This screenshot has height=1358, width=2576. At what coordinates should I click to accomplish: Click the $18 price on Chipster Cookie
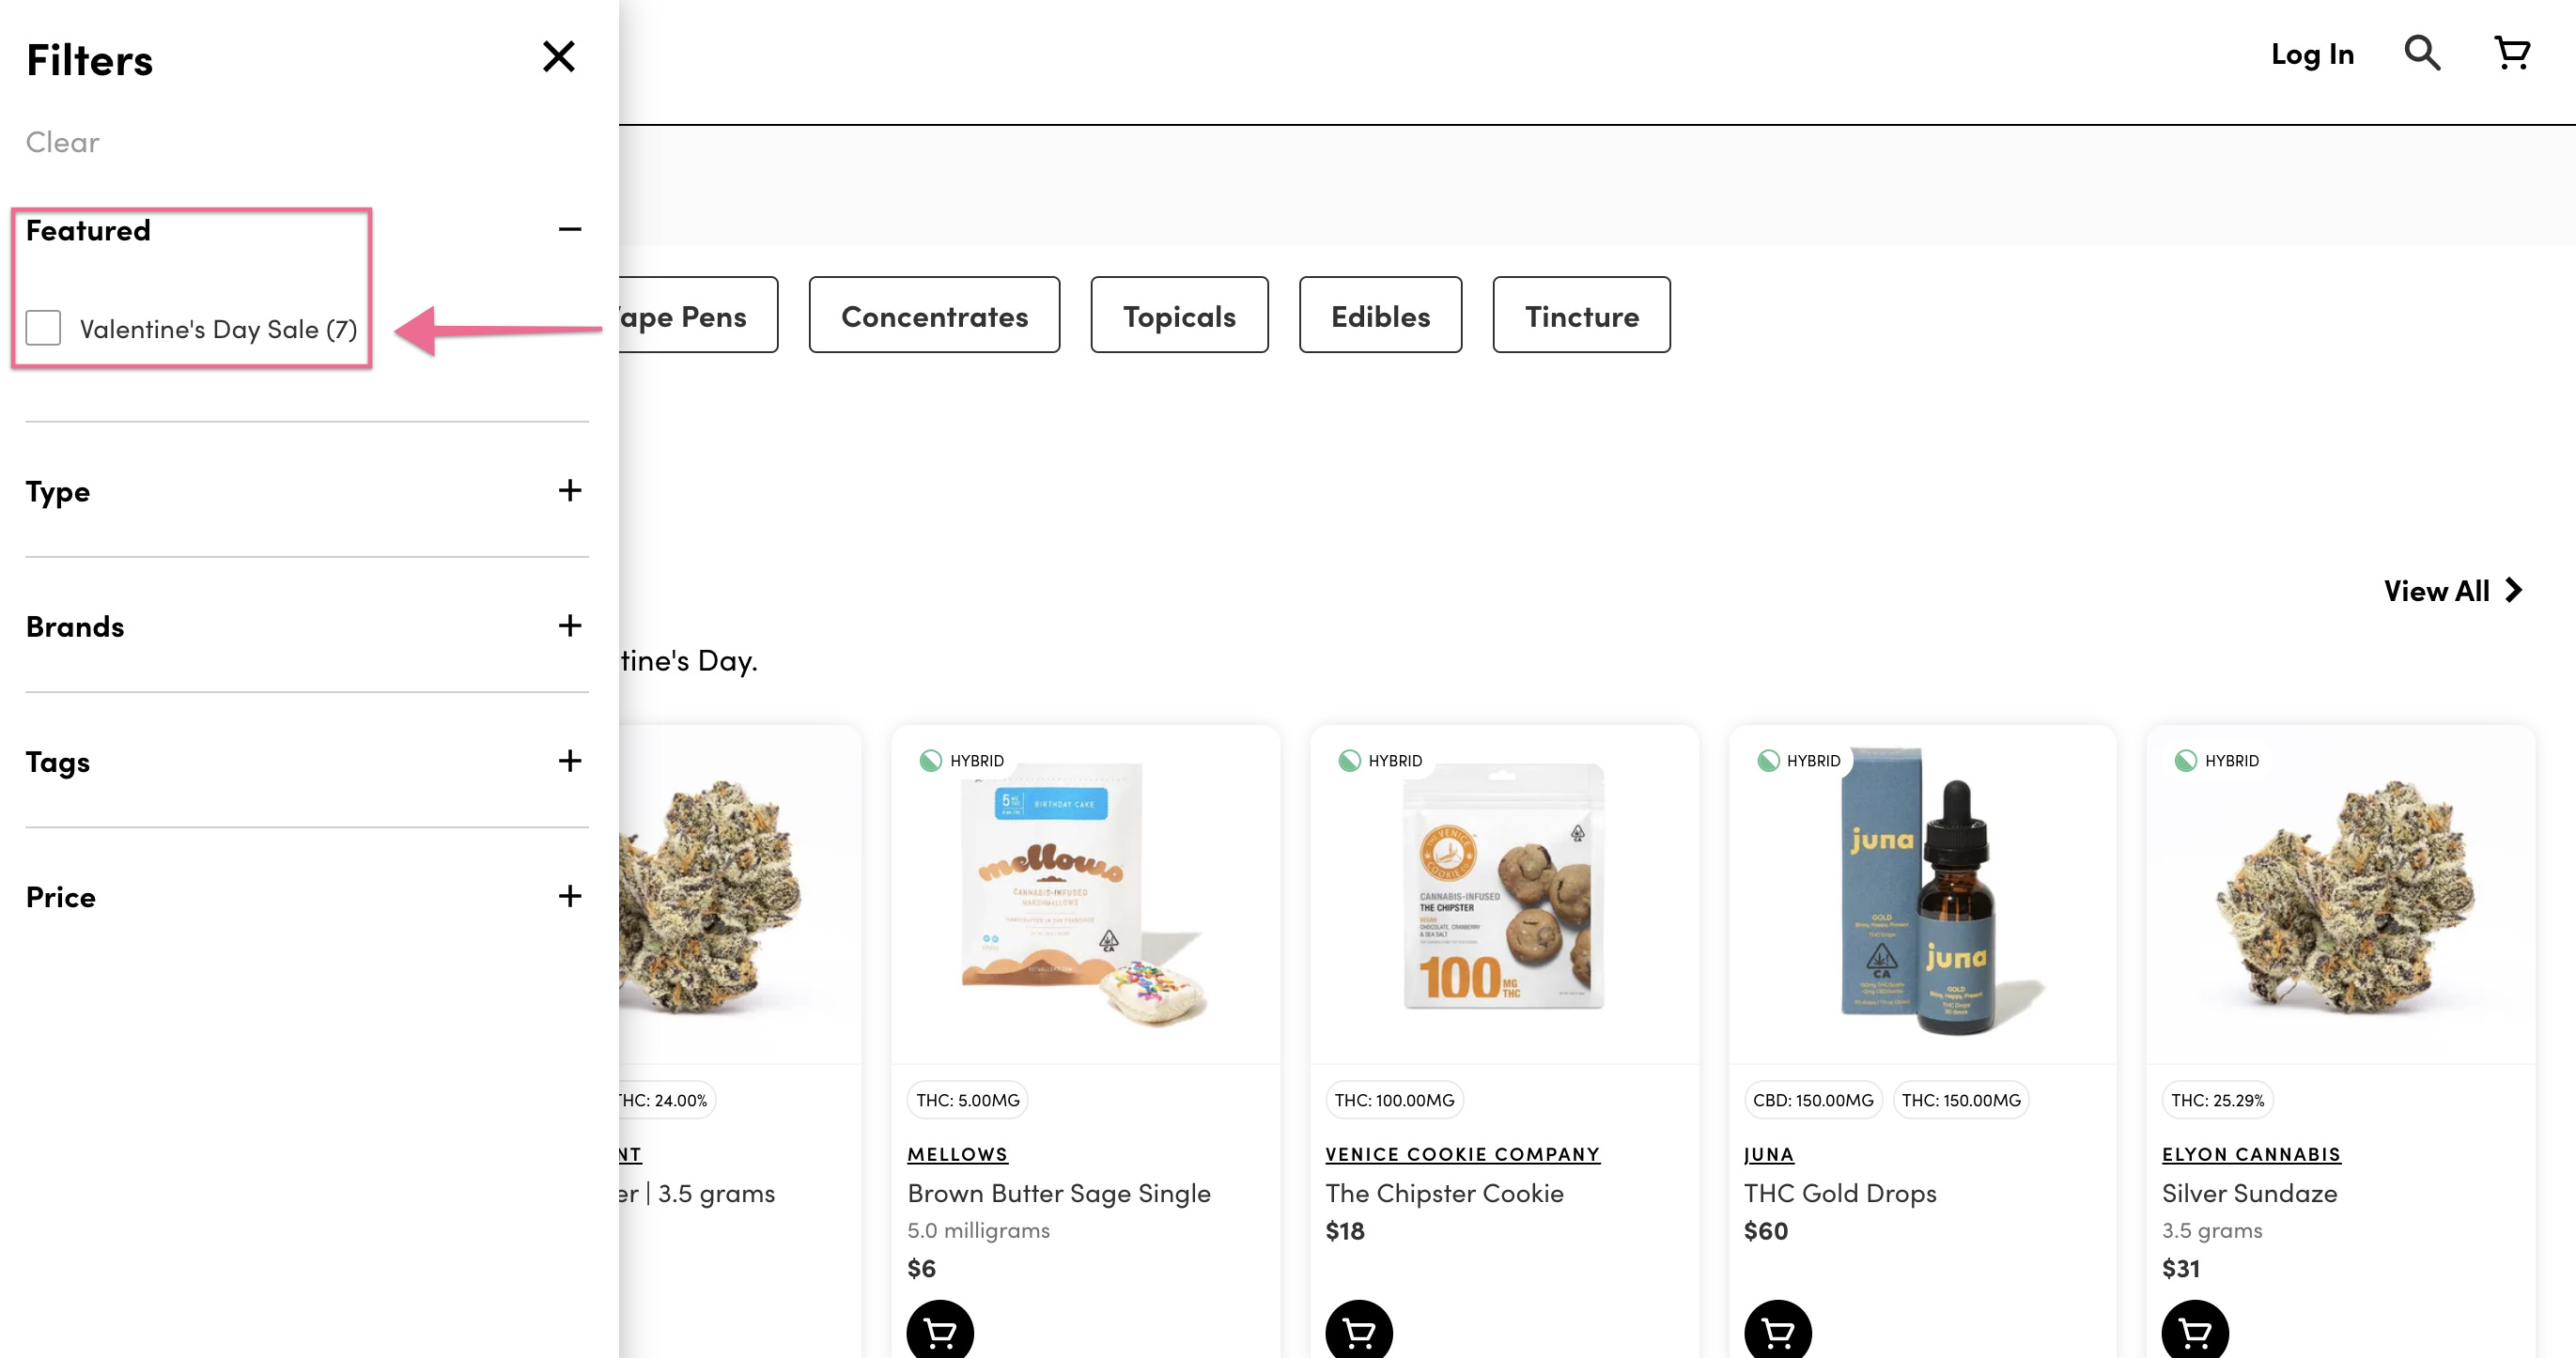[x=1344, y=1231]
